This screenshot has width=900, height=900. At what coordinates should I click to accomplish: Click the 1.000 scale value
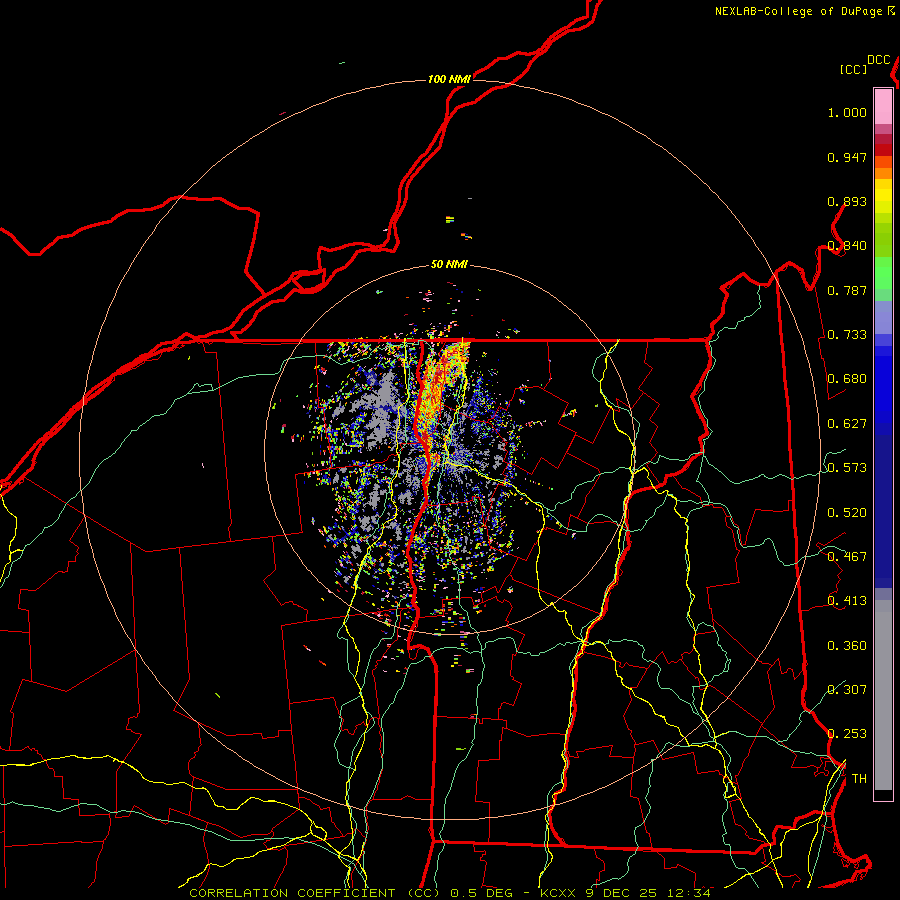tap(847, 112)
